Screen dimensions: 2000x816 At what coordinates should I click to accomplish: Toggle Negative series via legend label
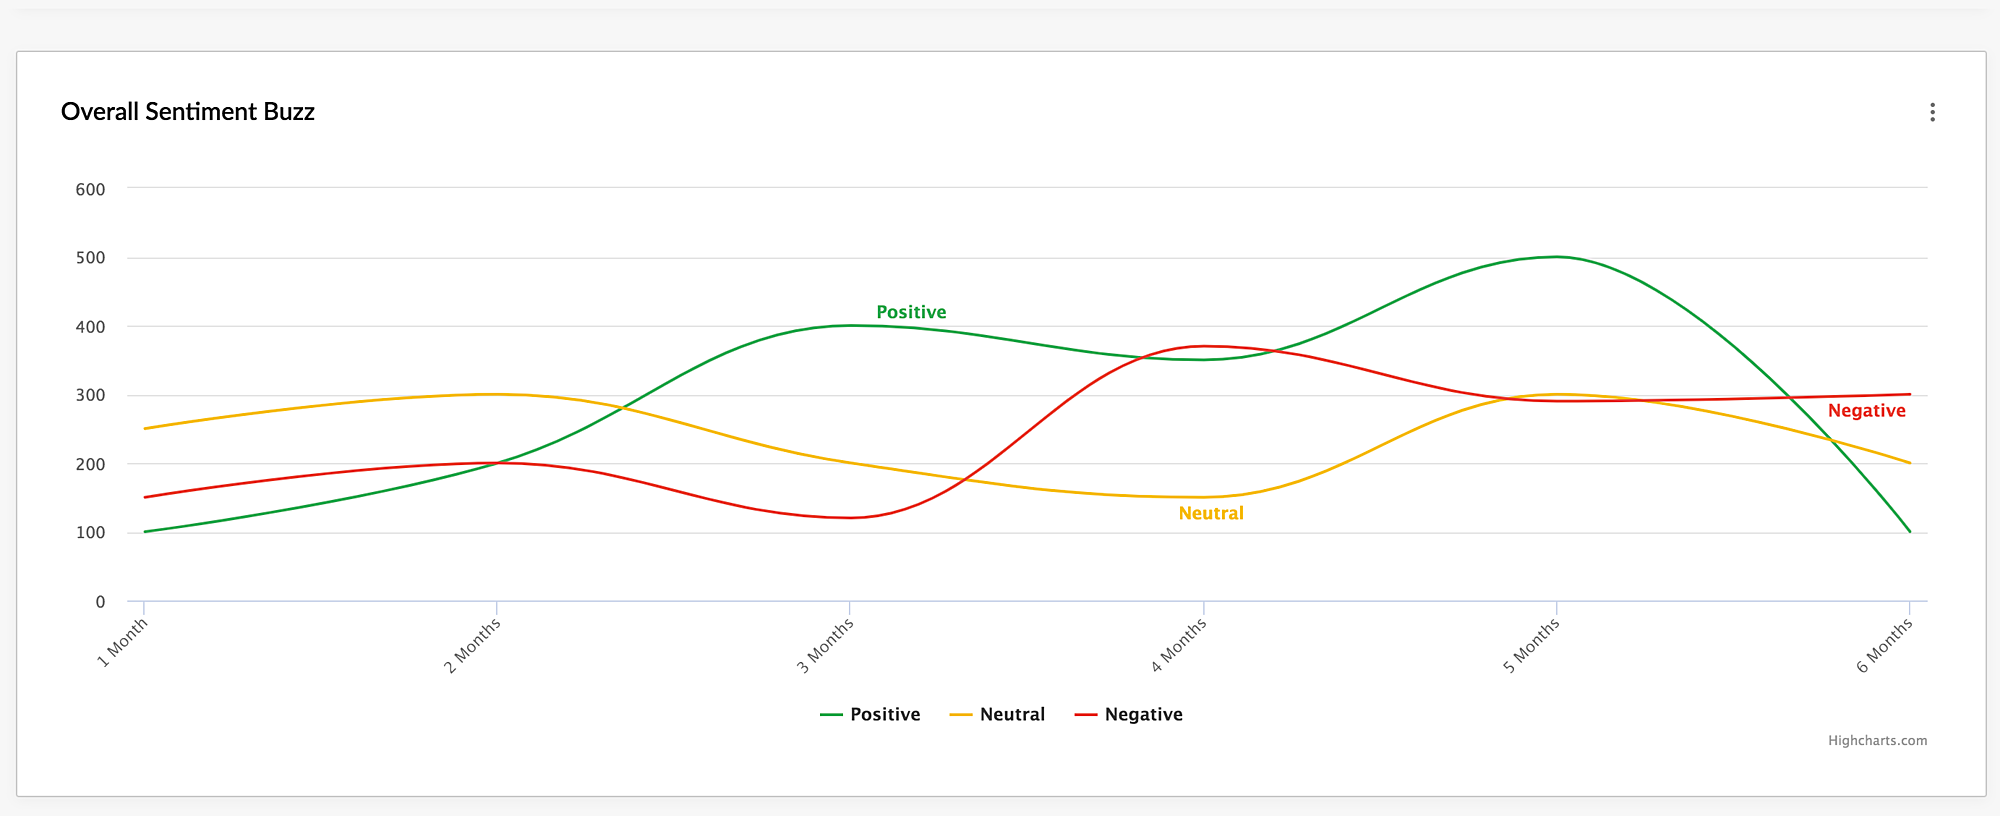(x=1143, y=714)
